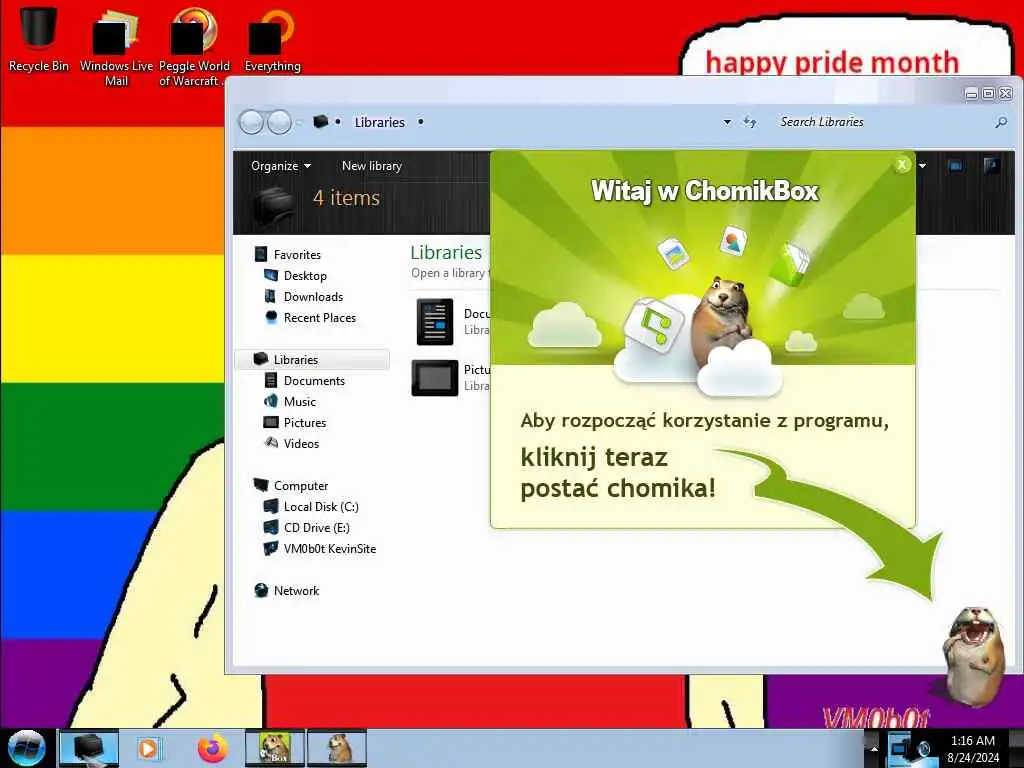Open the address bar previous locations dropdown

pos(727,122)
